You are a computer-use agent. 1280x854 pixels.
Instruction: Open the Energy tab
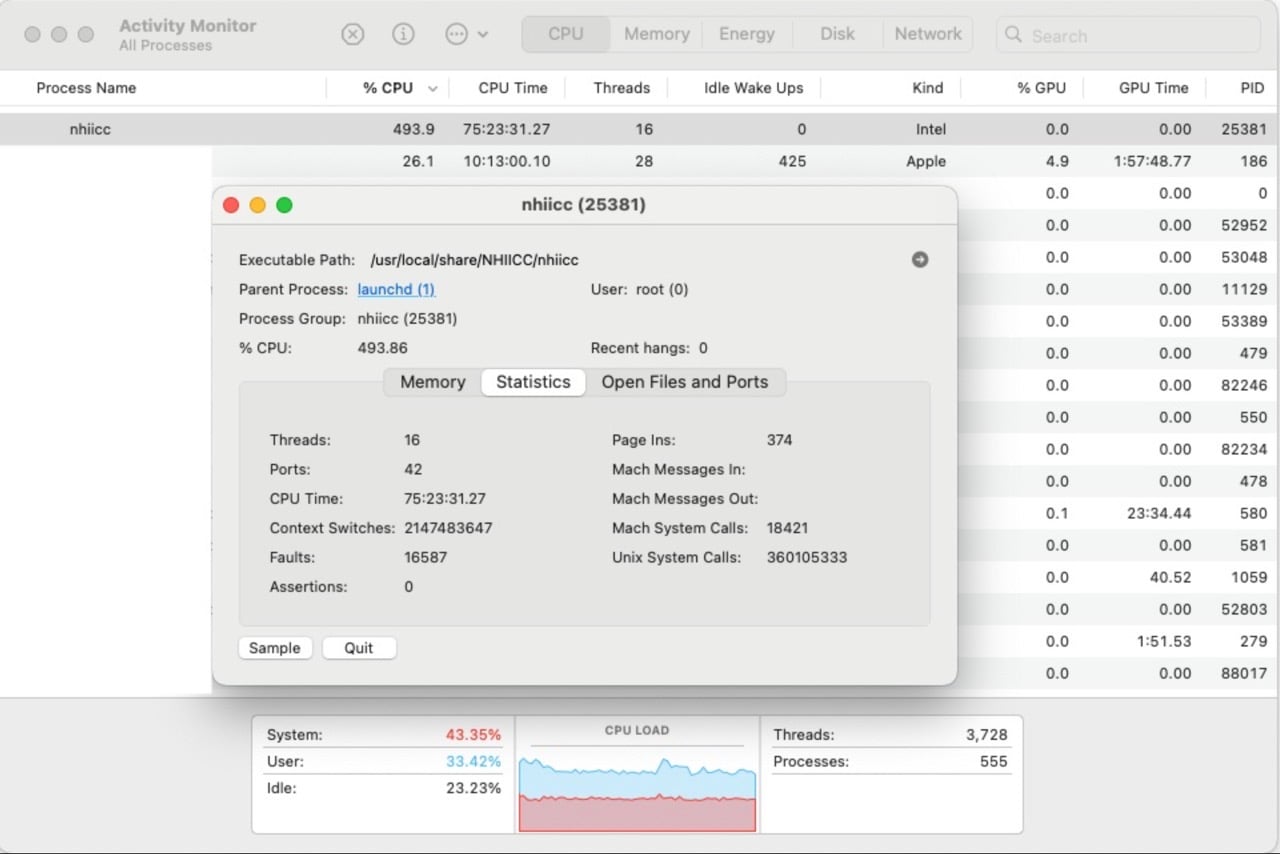click(747, 34)
